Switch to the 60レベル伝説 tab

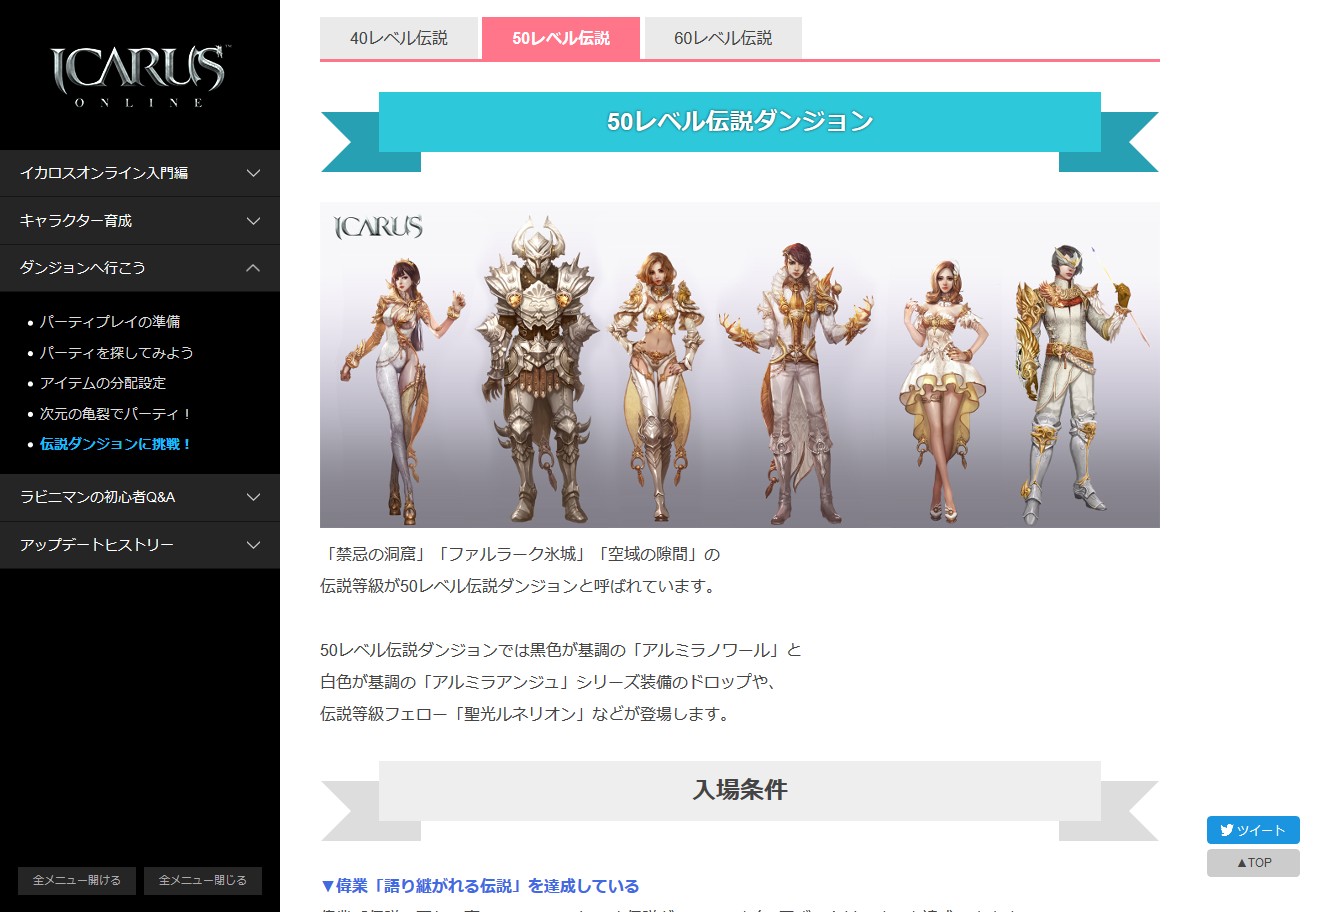tap(723, 38)
